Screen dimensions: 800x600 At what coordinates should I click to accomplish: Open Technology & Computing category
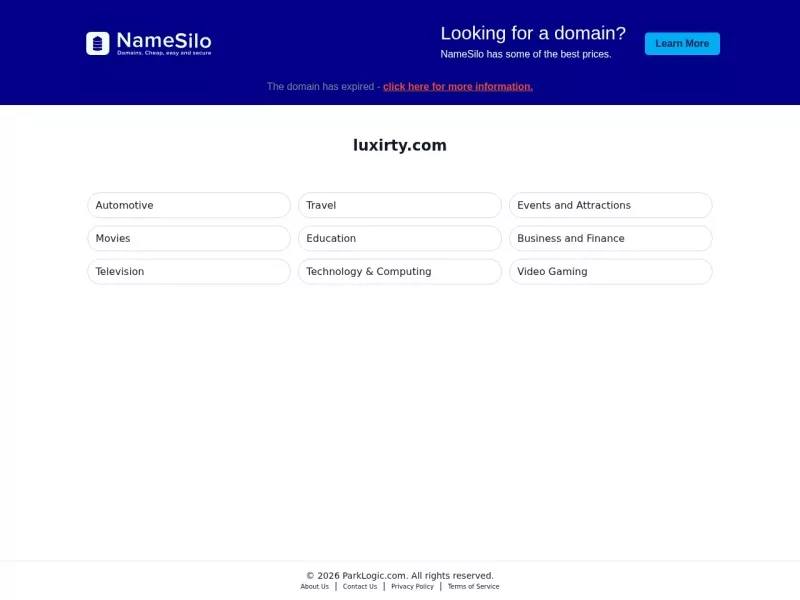(x=399, y=271)
